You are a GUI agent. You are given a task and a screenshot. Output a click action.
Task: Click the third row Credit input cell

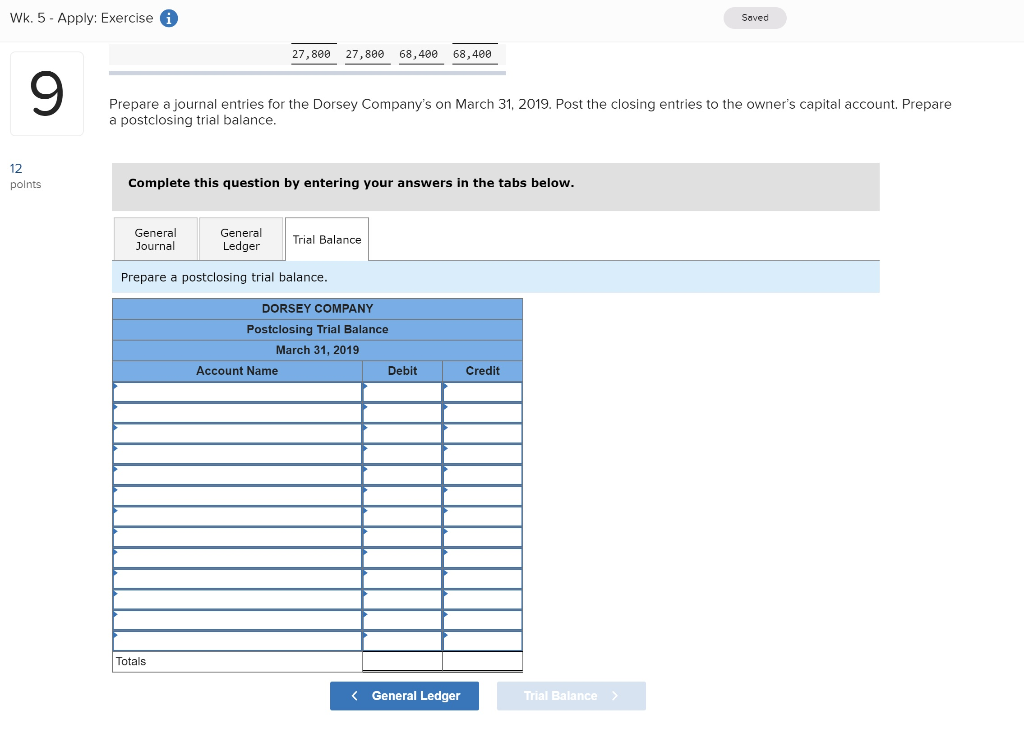[x=482, y=433]
